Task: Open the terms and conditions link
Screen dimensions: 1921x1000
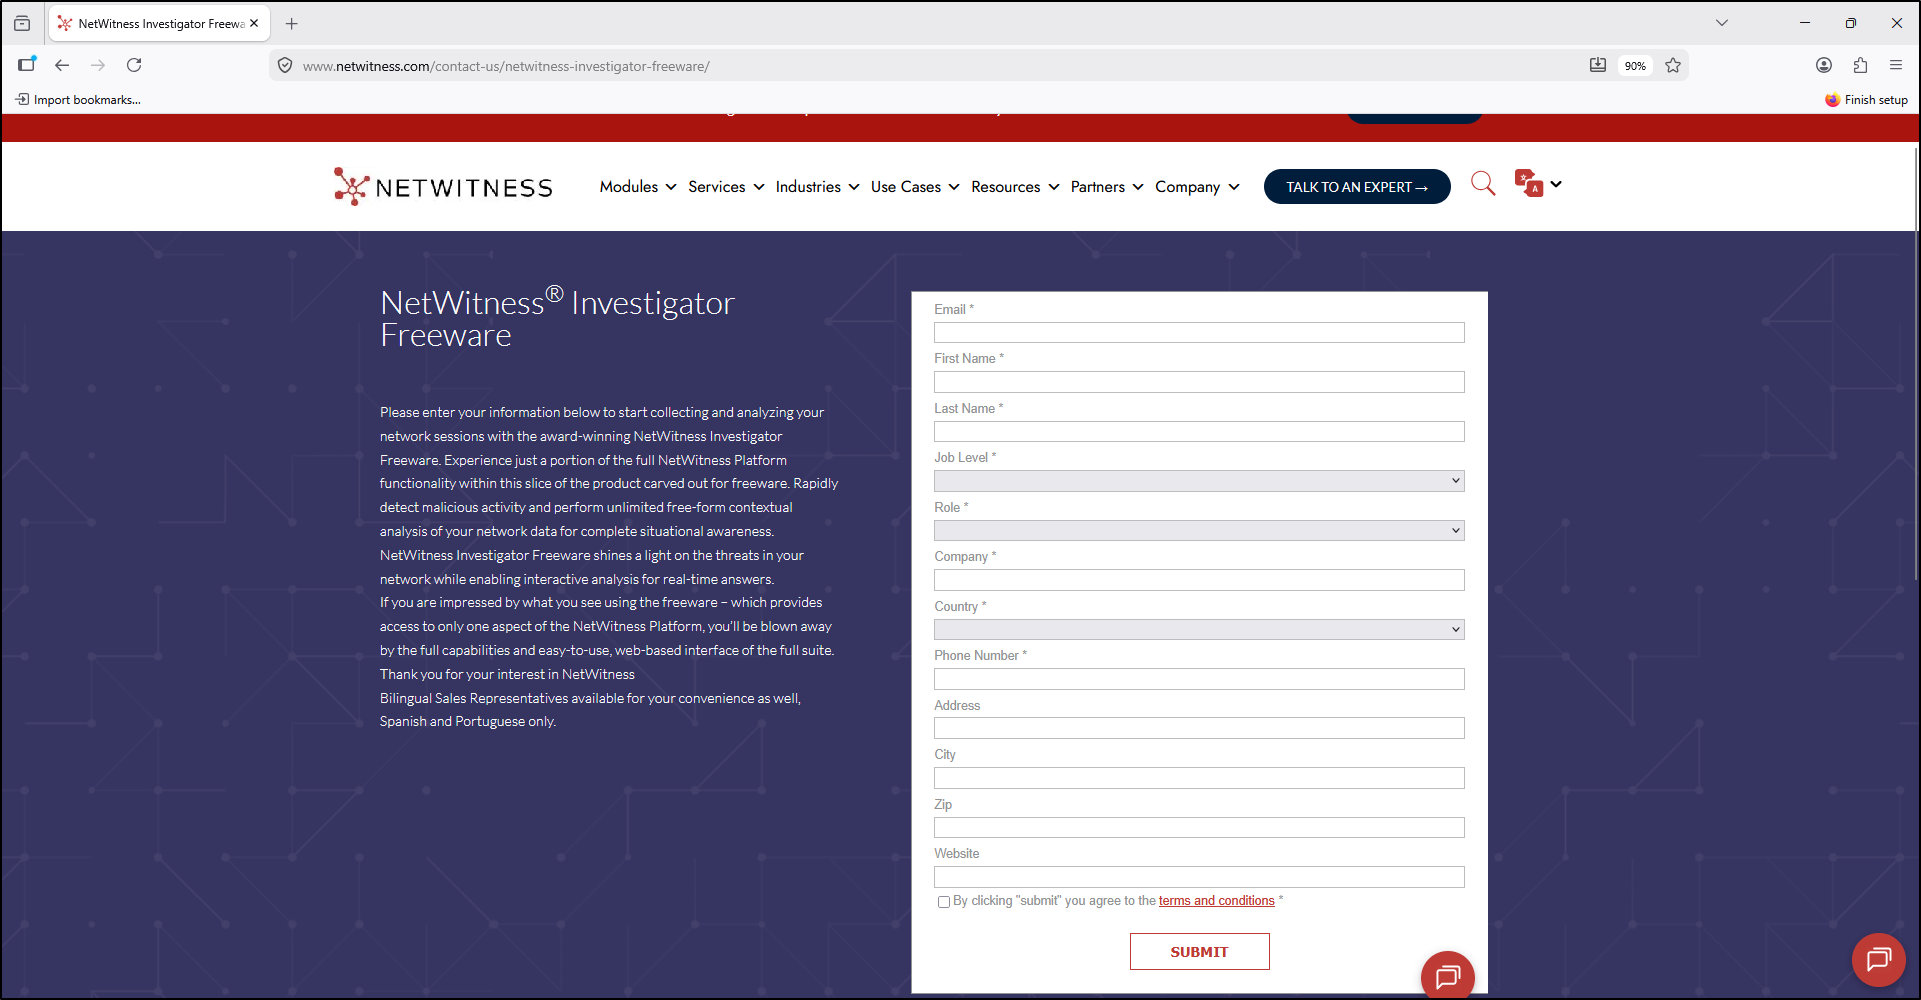Action: tap(1216, 901)
